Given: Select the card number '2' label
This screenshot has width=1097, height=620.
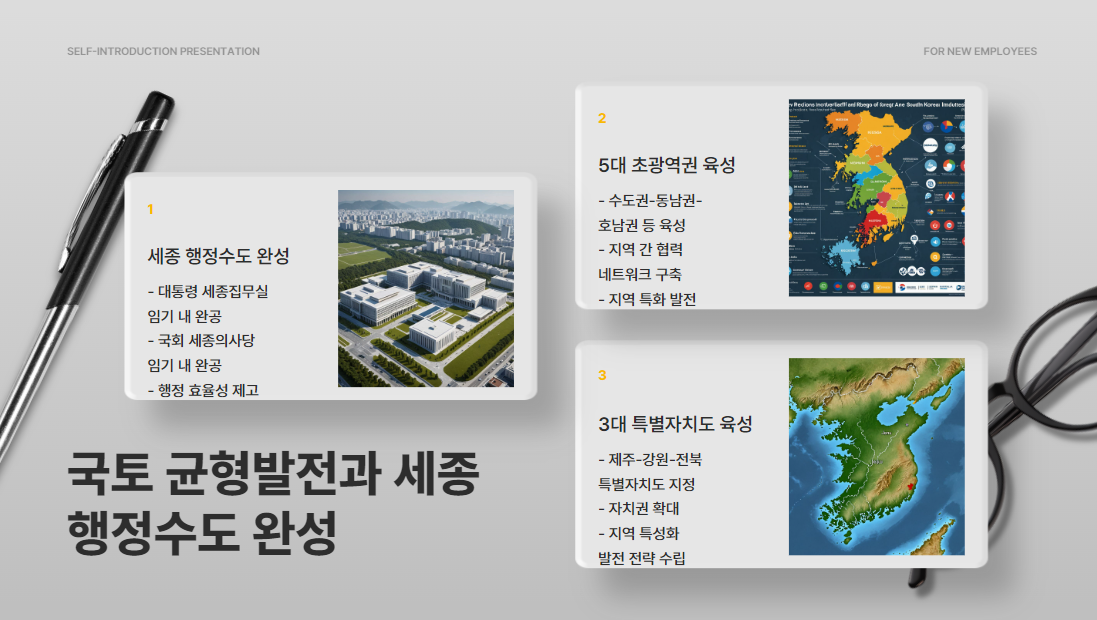Looking at the screenshot, I should [x=602, y=118].
